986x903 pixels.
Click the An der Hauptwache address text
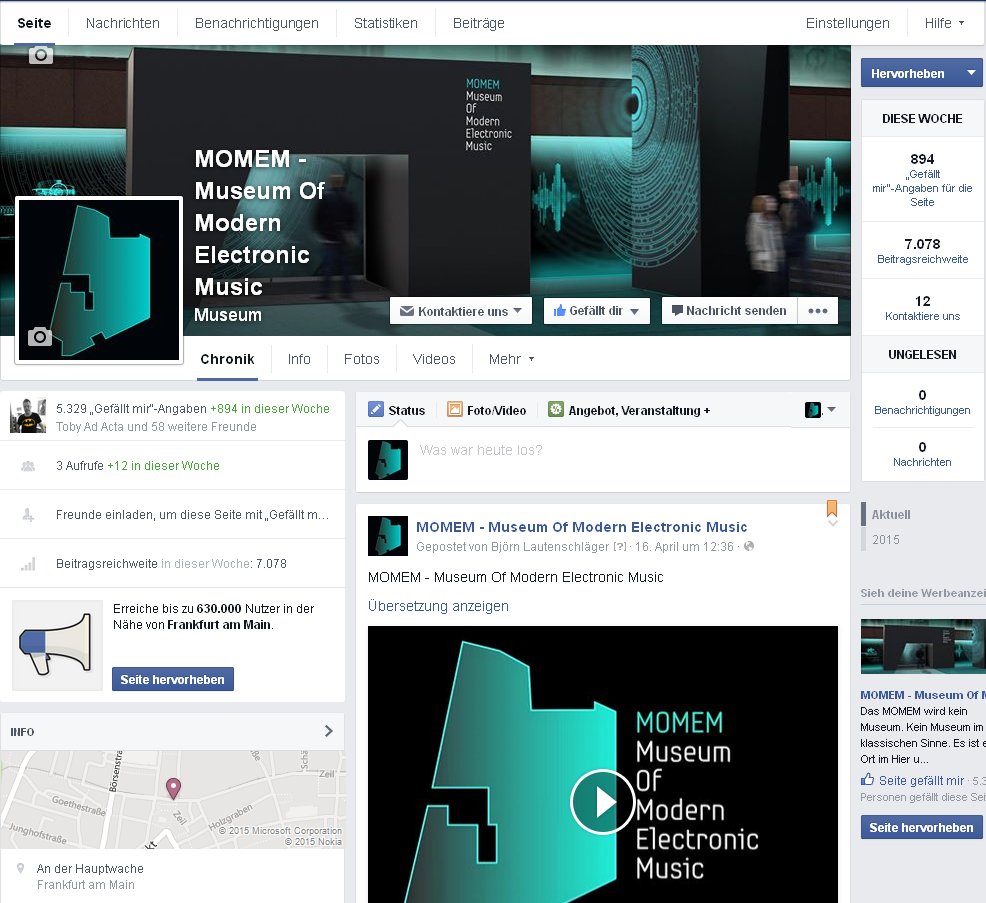pos(90,868)
